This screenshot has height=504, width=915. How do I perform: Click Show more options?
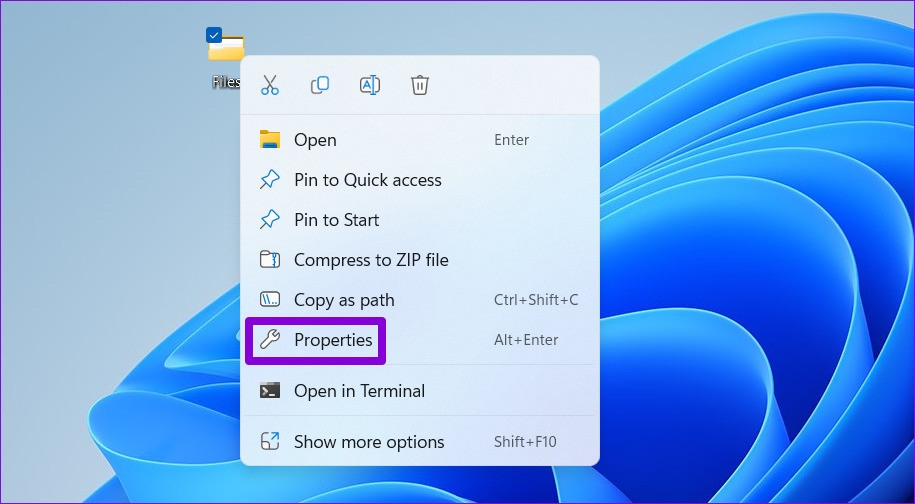point(420,442)
